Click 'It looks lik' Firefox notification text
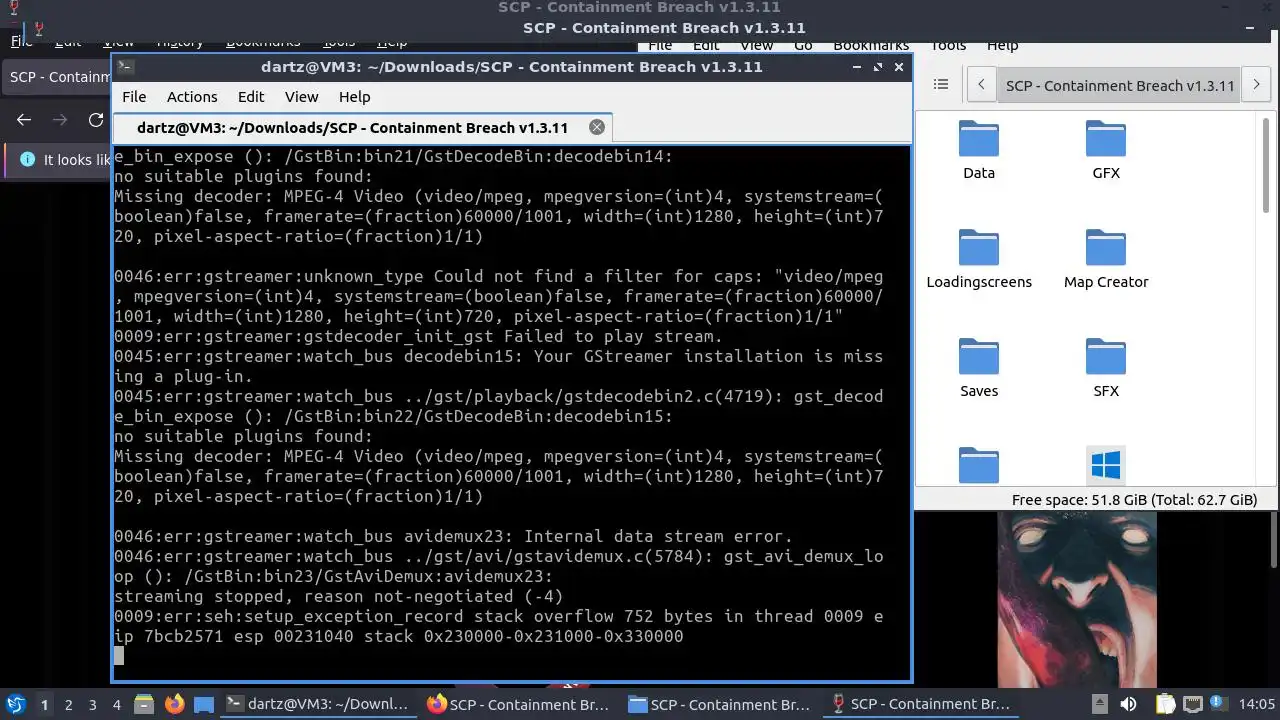 (x=77, y=160)
